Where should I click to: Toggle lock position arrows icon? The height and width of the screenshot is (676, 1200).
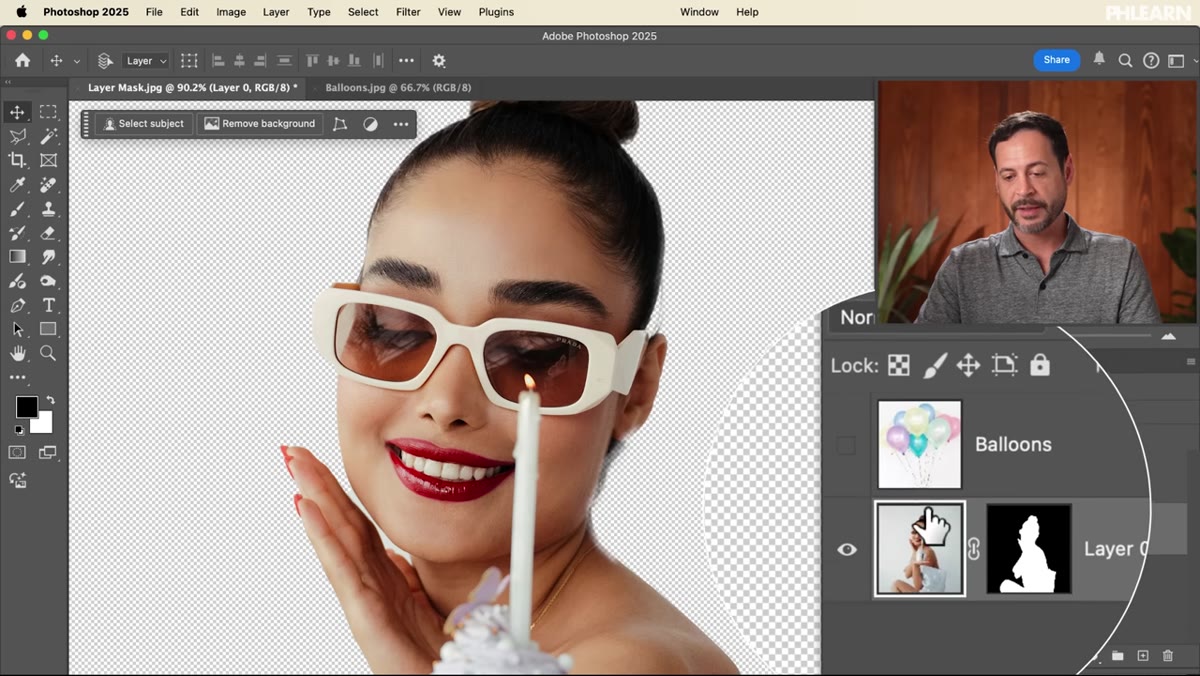click(x=968, y=365)
